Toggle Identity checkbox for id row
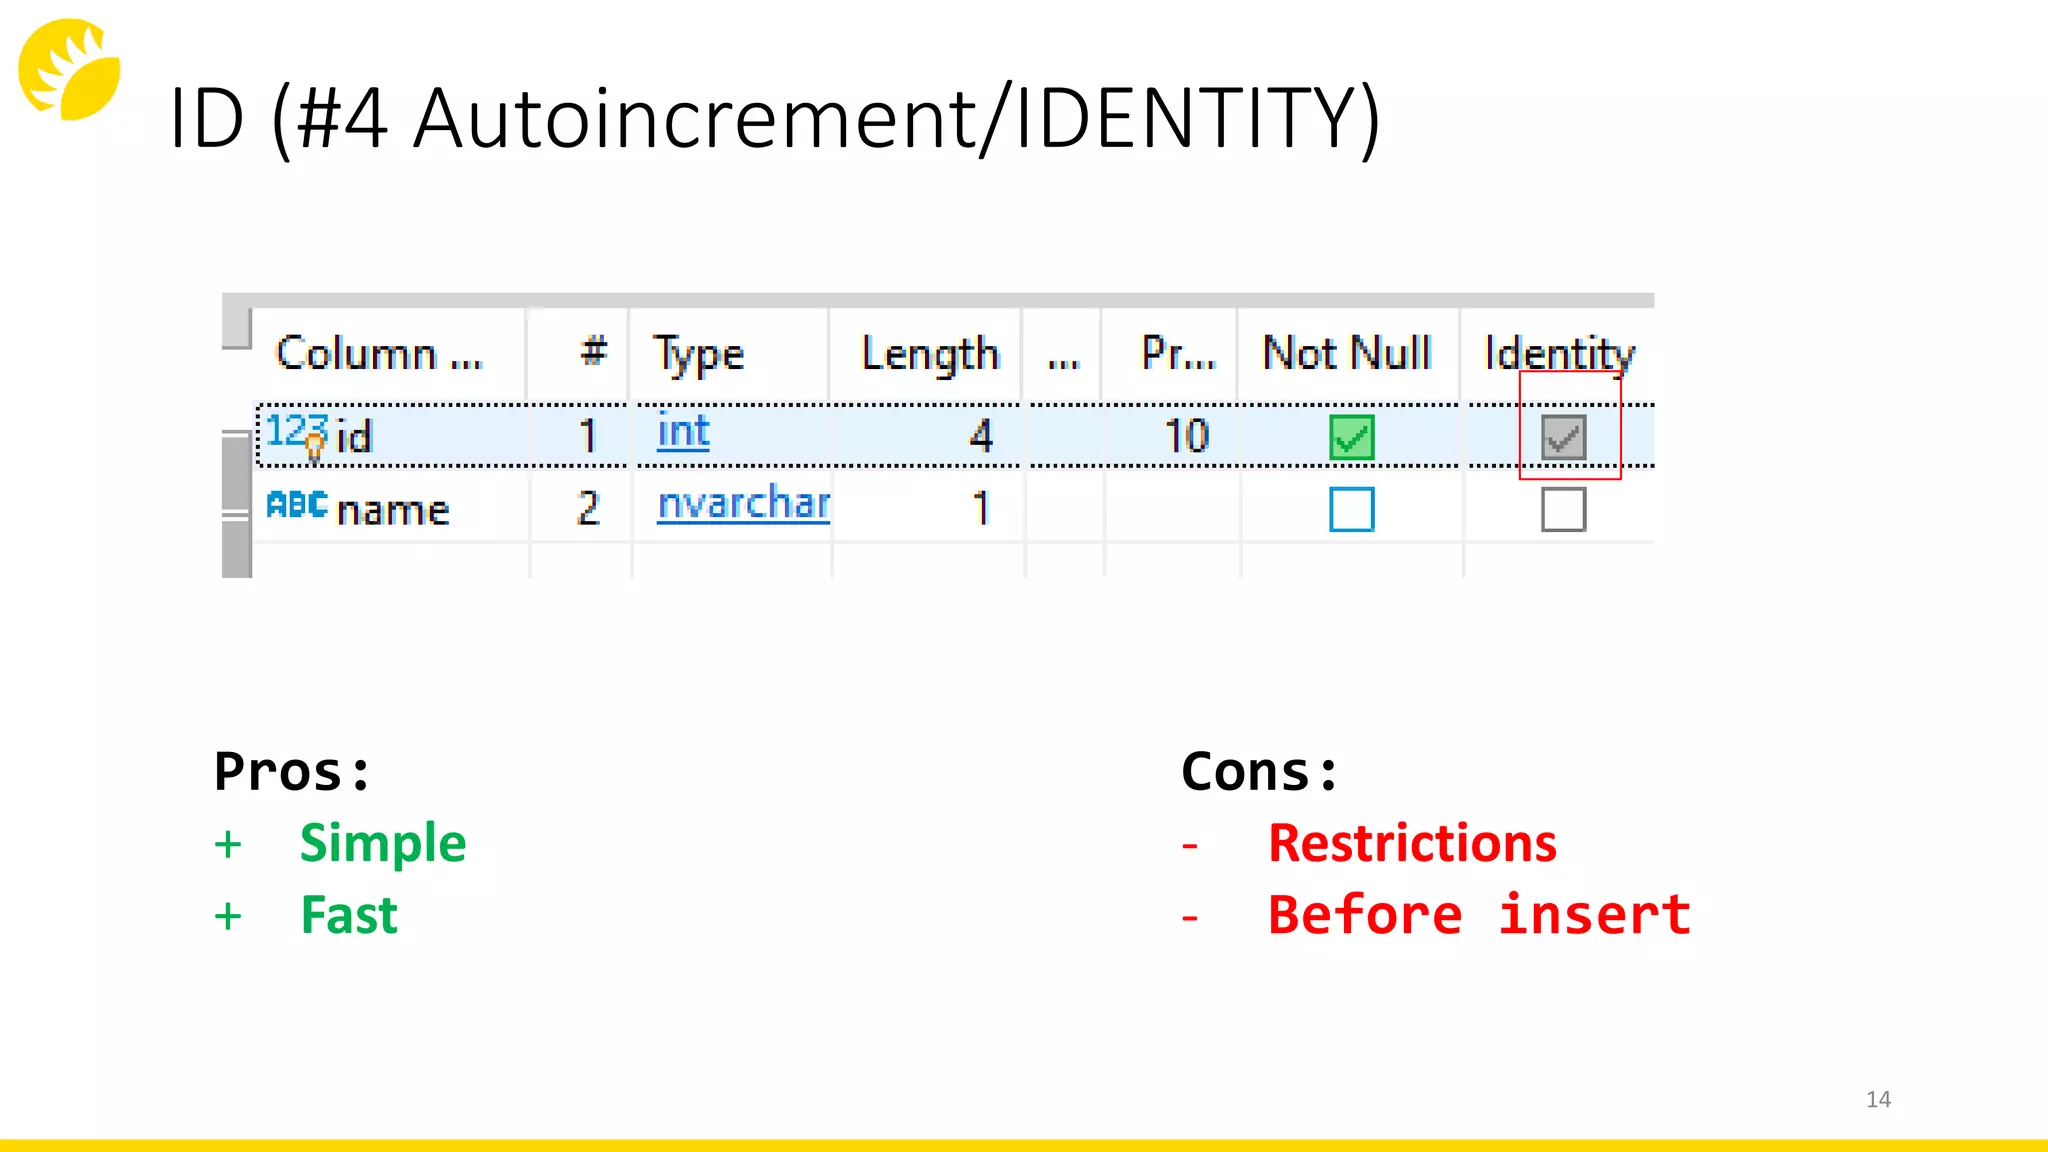 coord(1563,437)
